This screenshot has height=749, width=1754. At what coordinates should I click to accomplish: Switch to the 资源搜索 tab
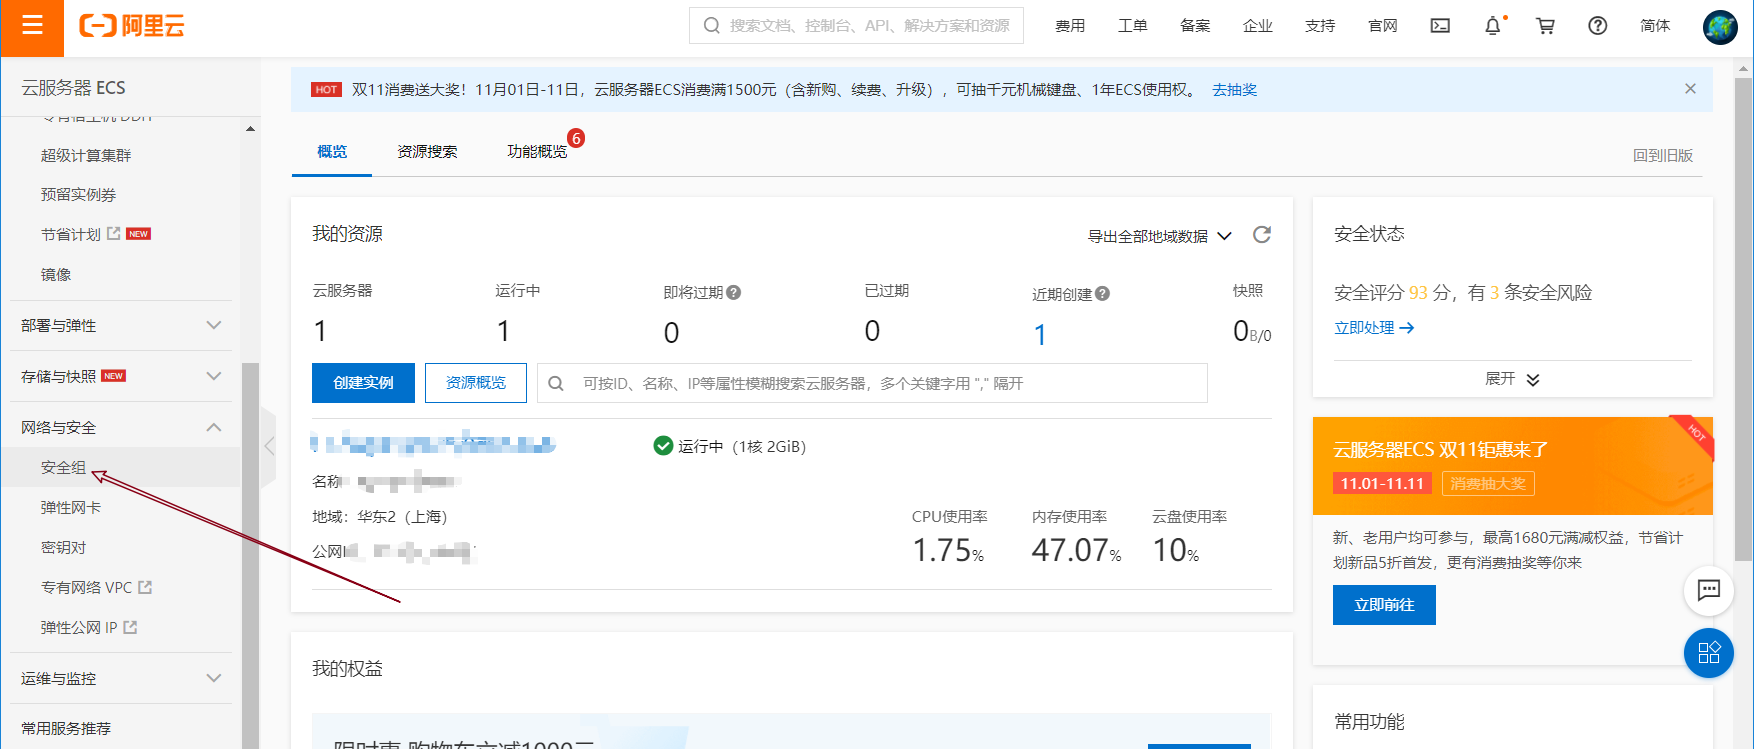pos(427,152)
